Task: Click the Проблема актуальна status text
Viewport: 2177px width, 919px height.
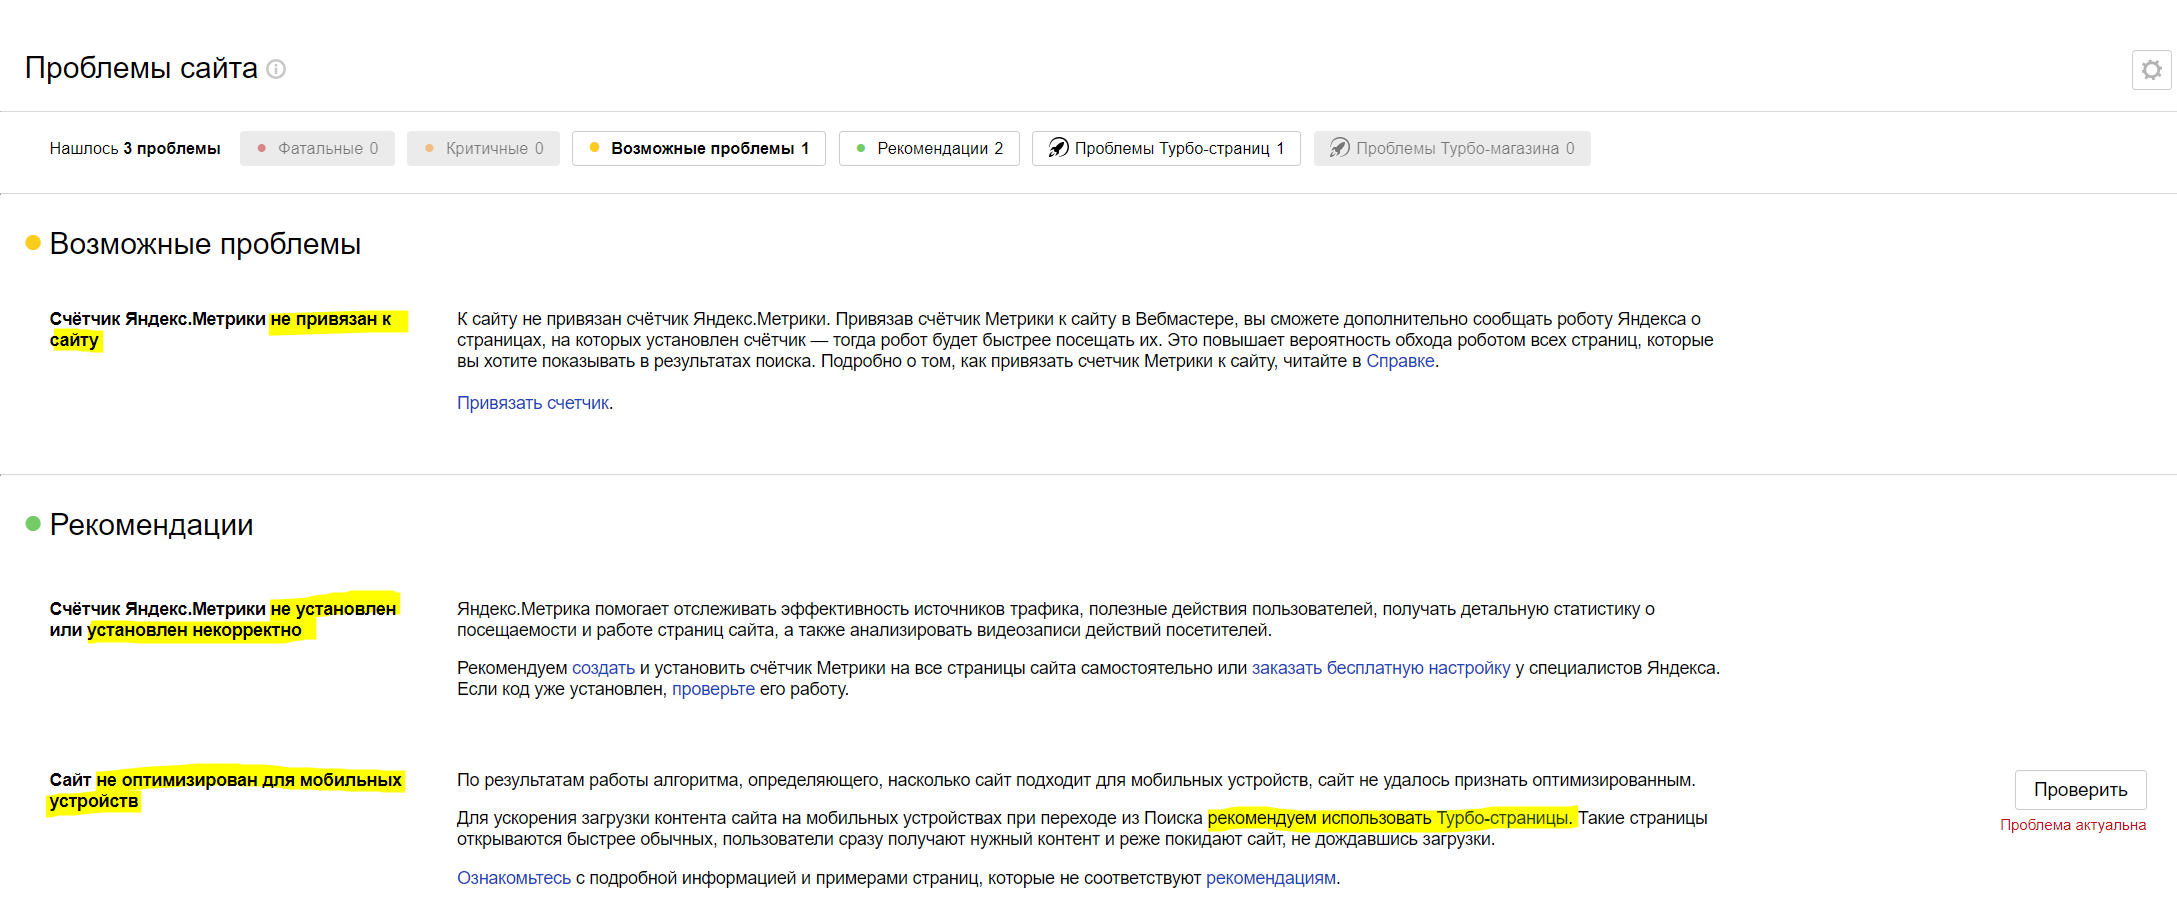Action: pyautogui.click(x=2073, y=825)
